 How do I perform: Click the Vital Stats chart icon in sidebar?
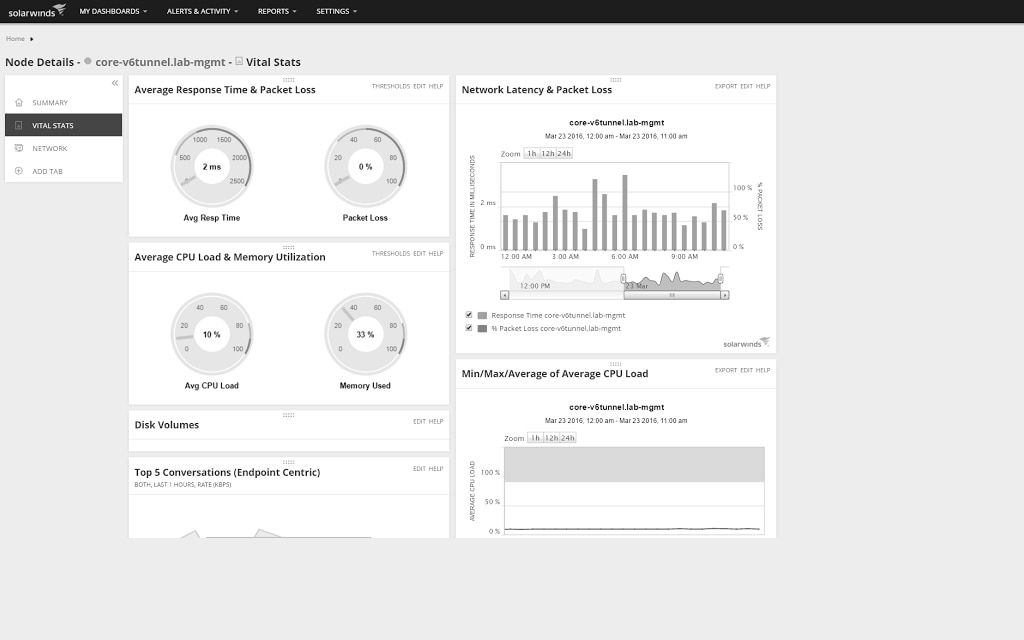pos(19,124)
